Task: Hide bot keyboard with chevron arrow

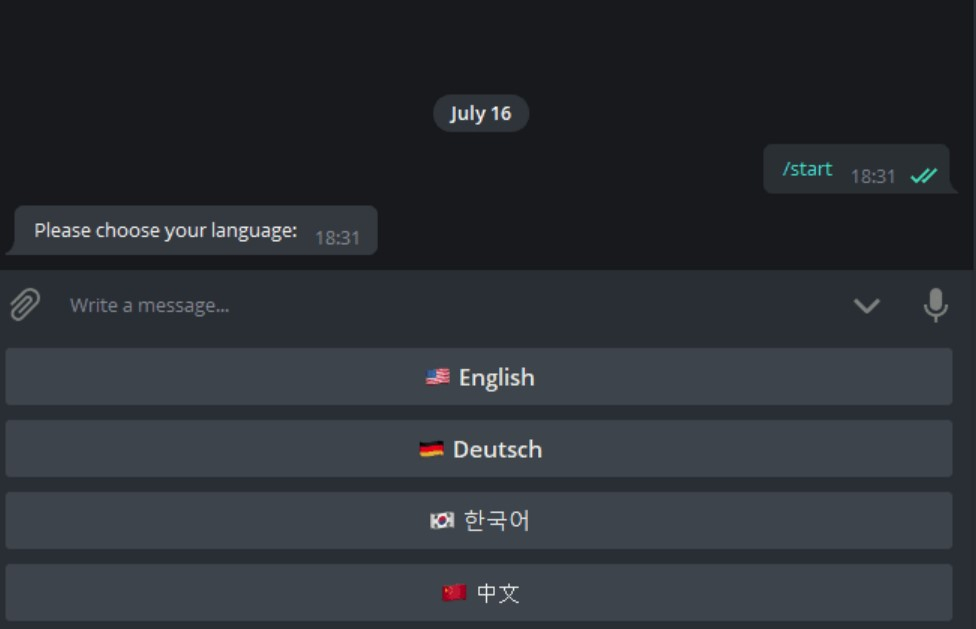Action: coord(866,305)
